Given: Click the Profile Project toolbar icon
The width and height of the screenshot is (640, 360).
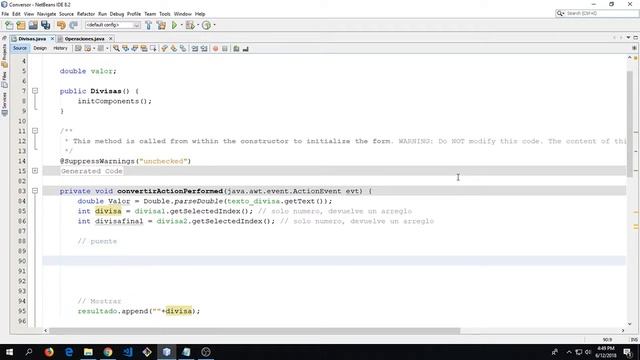Looking at the screenshot, I should coord(207,25).
